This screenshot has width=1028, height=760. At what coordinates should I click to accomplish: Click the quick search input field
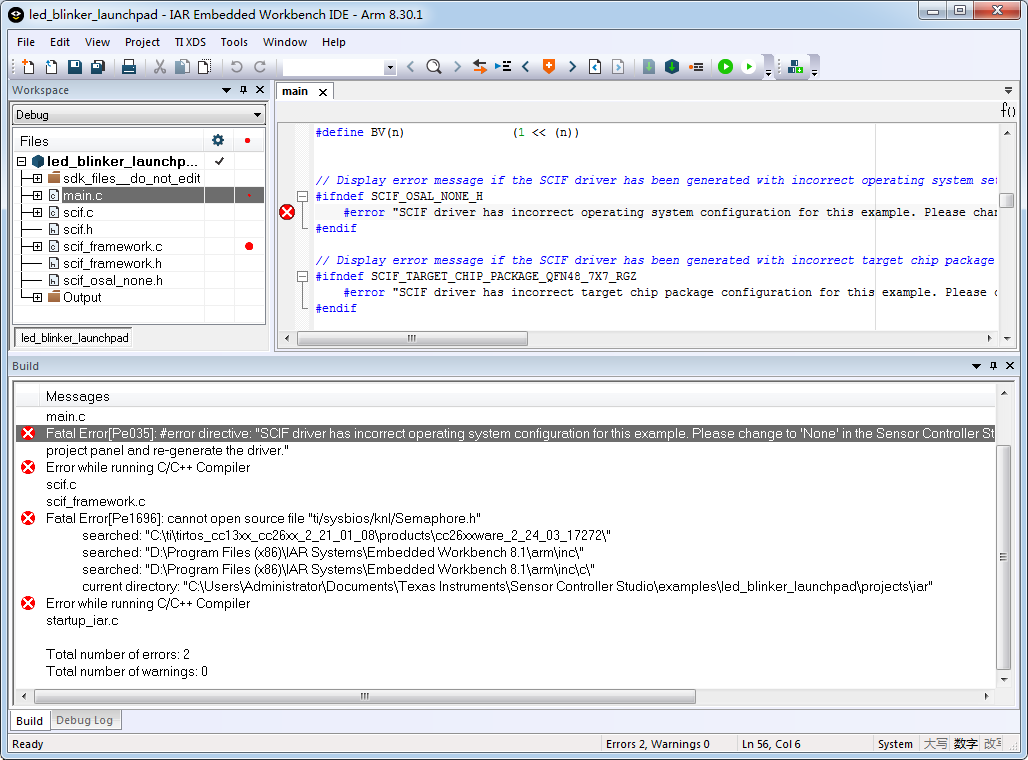pos(333,67)
